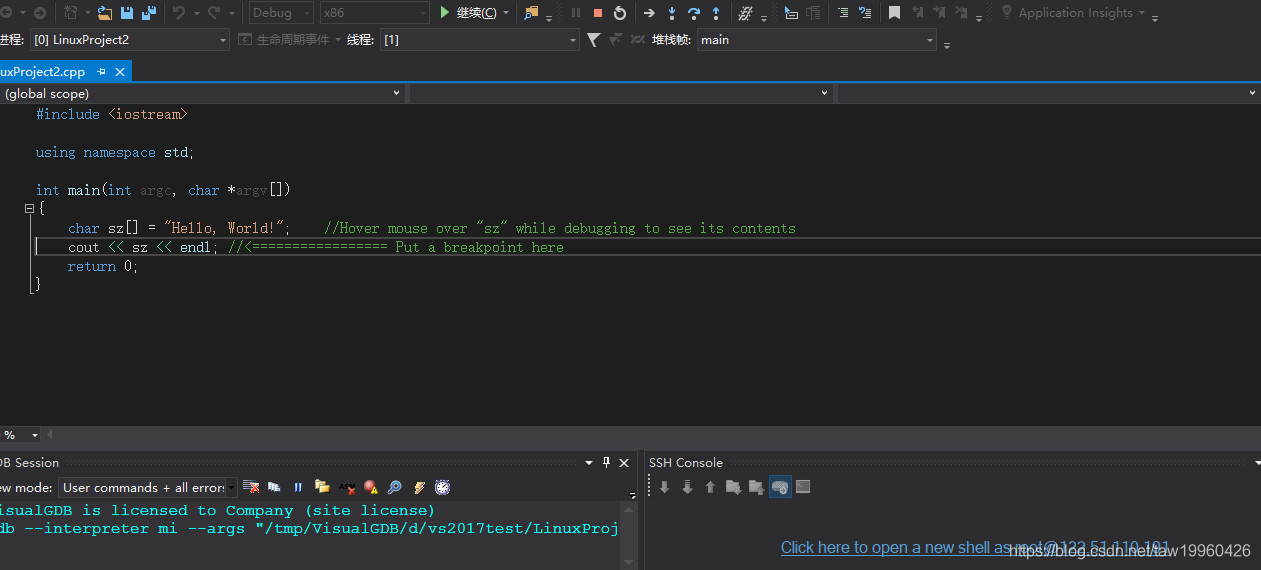Click the magnifier search icon in GDB Session
Viewport: 1261px width, 570px height.
pos(394,487)
